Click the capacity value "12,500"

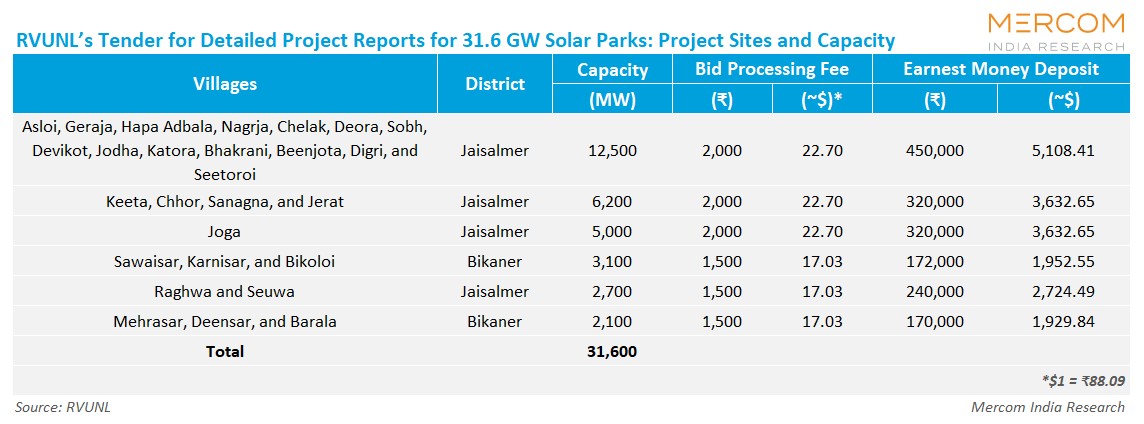pos(612,151)
